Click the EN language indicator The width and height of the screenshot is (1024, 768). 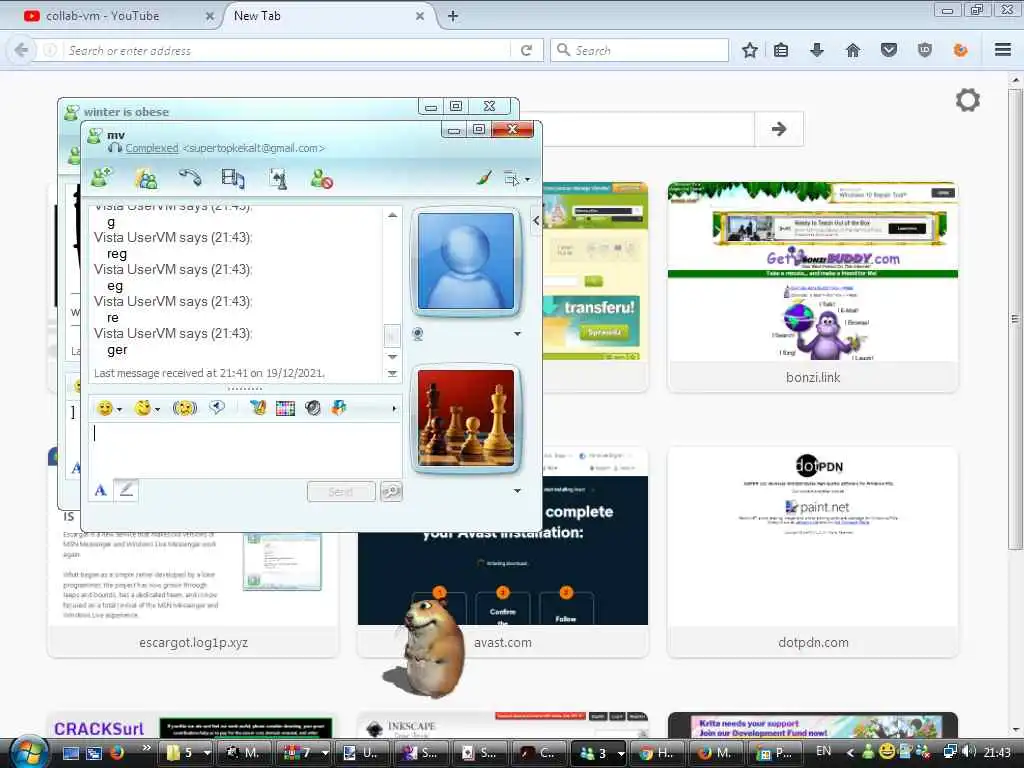824,751
